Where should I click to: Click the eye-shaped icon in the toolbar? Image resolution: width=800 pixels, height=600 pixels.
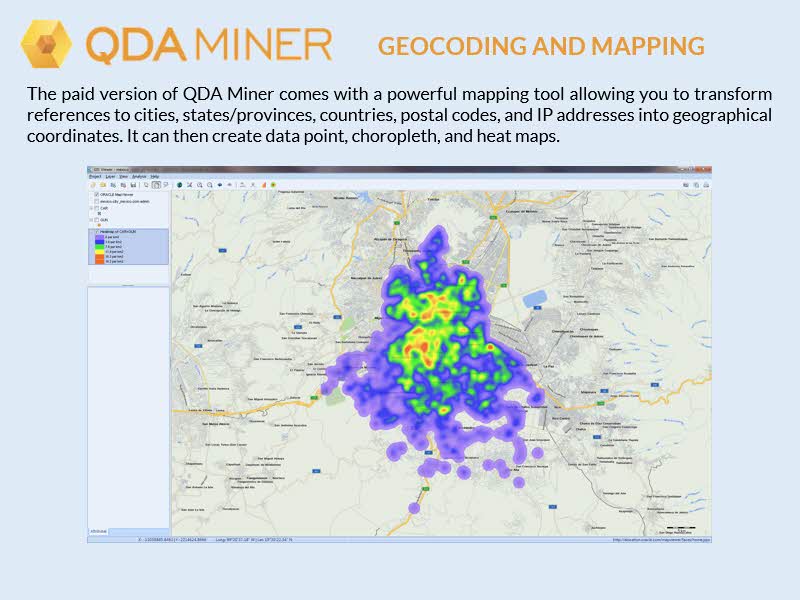click(x=230, y=185)
